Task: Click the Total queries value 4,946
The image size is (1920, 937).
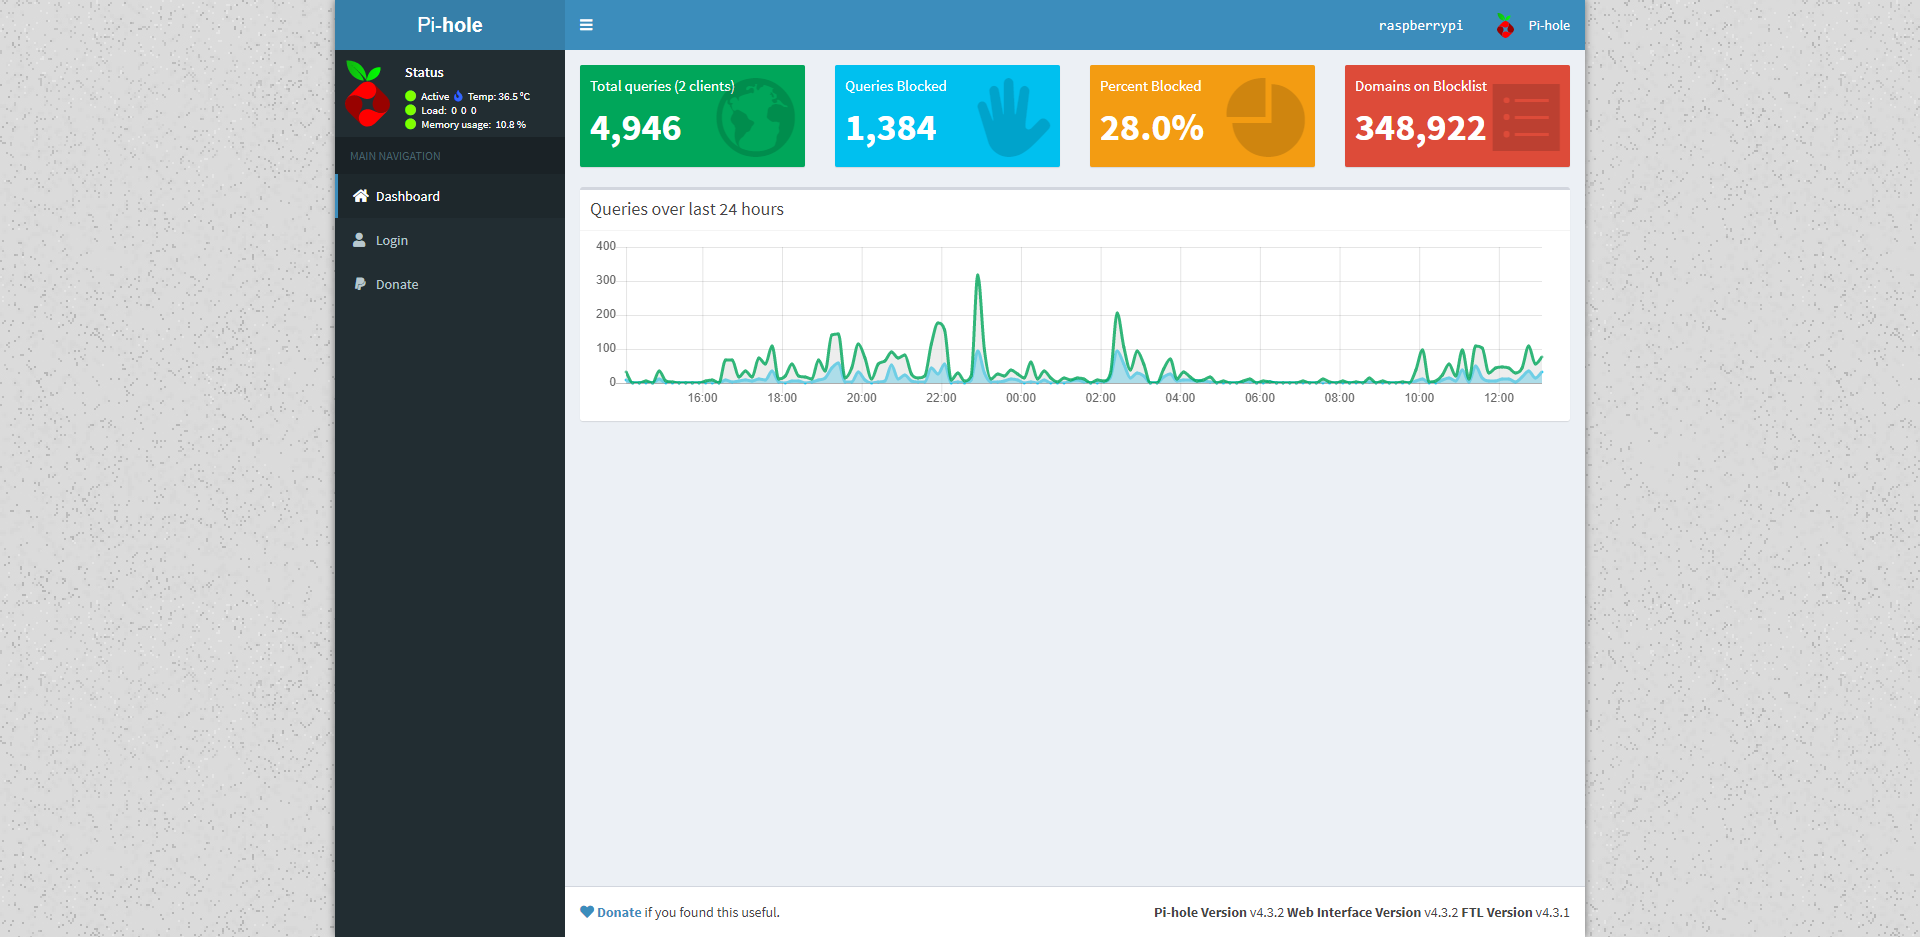Action: pos(635,128)
